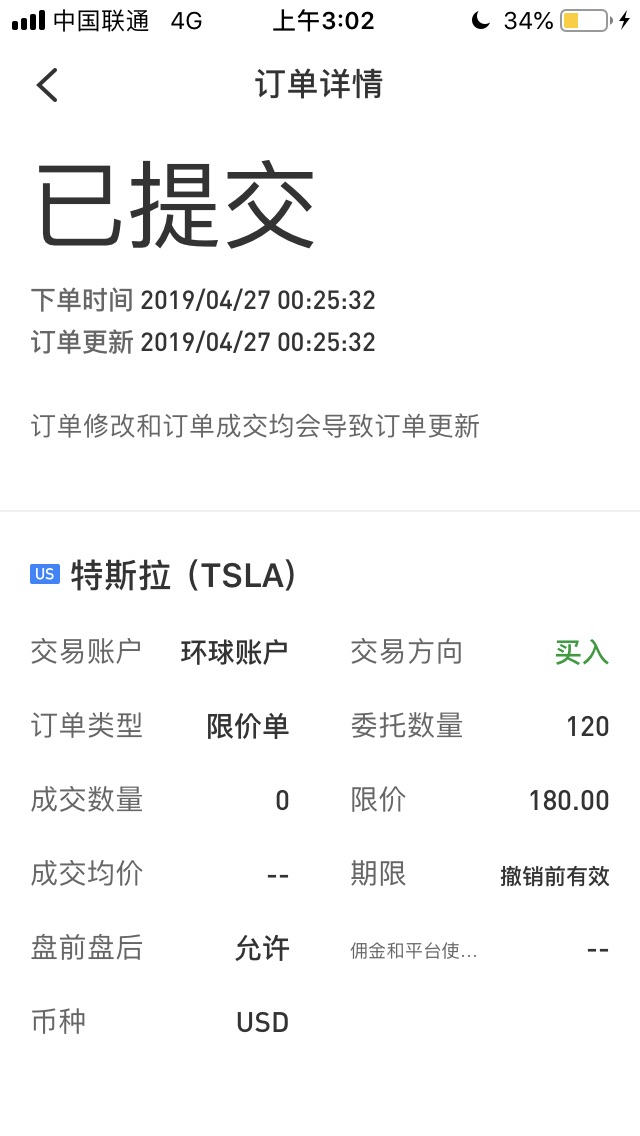This screenshot has width=640, height=1136.
Task: Tap the truncated 佣金和平台使… label
Action: click(413, 951)
